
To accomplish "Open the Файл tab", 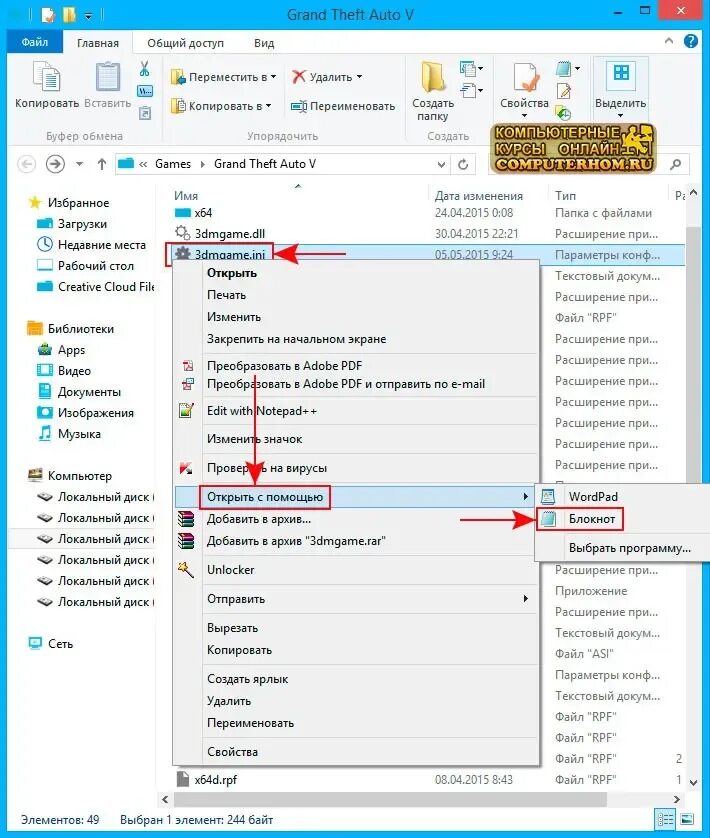I will click(35, 42).
